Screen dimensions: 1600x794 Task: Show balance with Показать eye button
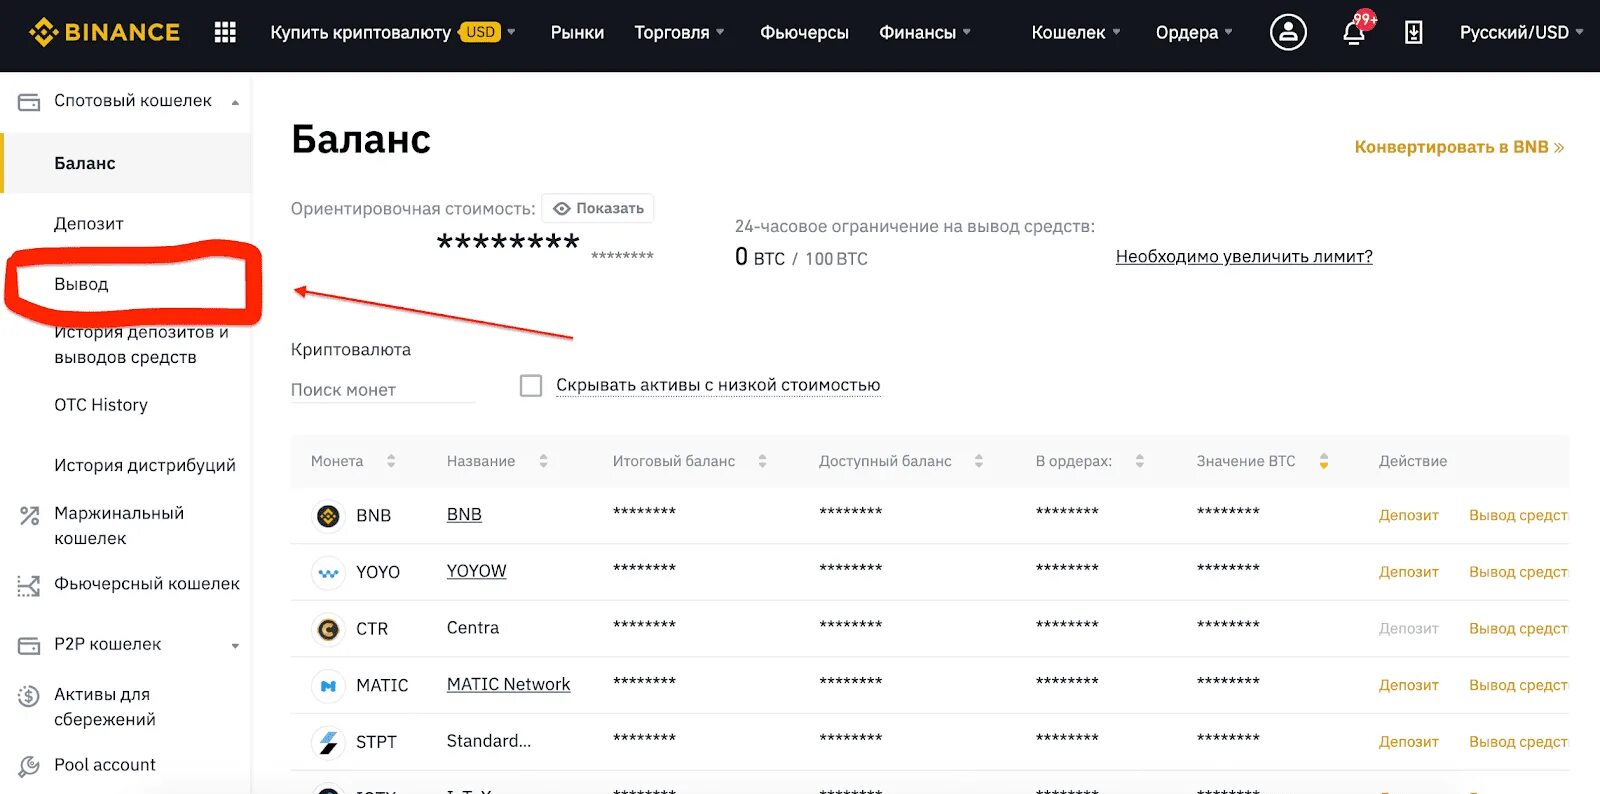[x=598, y=208]
